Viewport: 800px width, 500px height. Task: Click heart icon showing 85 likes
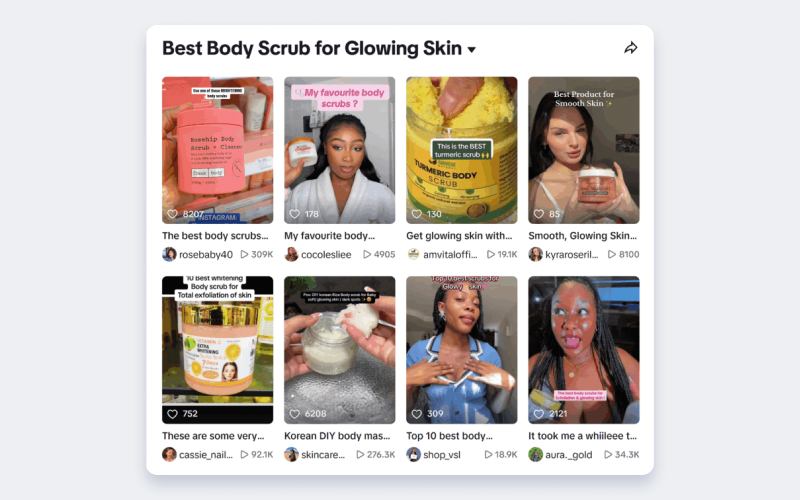tap(539, 214)
